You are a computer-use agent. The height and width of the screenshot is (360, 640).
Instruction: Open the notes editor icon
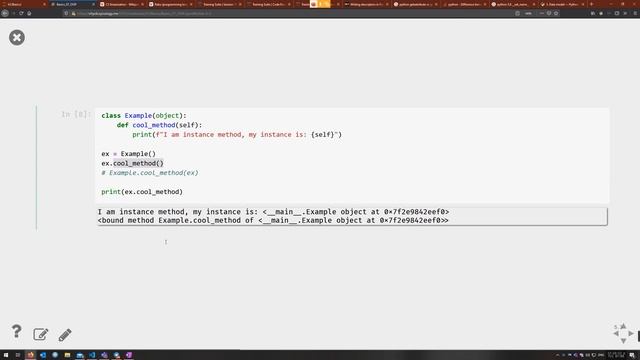pos(40,334)
